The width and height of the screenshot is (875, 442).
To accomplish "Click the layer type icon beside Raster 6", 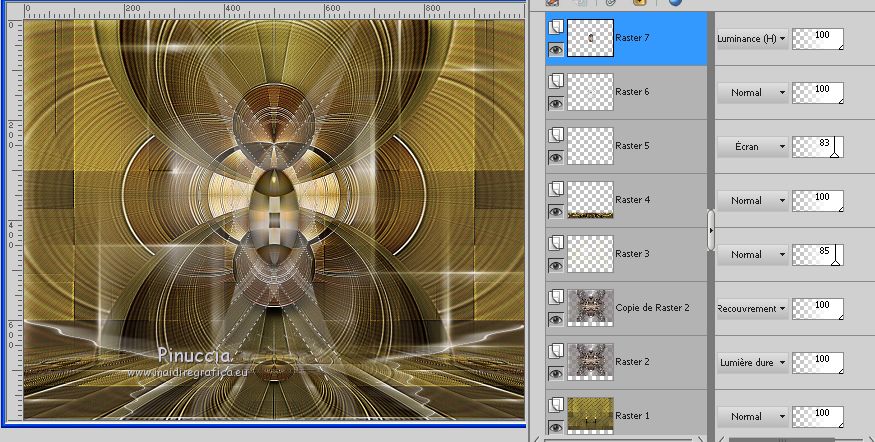I will pos(555,81).
